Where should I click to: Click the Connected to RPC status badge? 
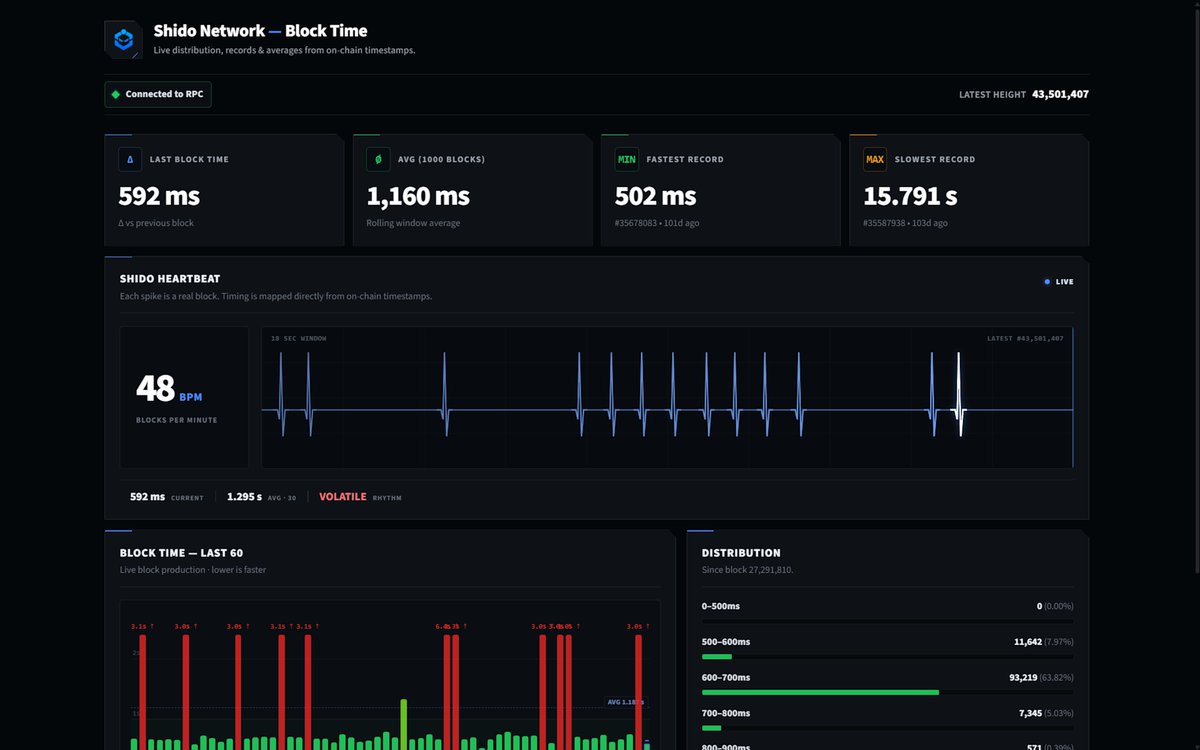[158, 94]
